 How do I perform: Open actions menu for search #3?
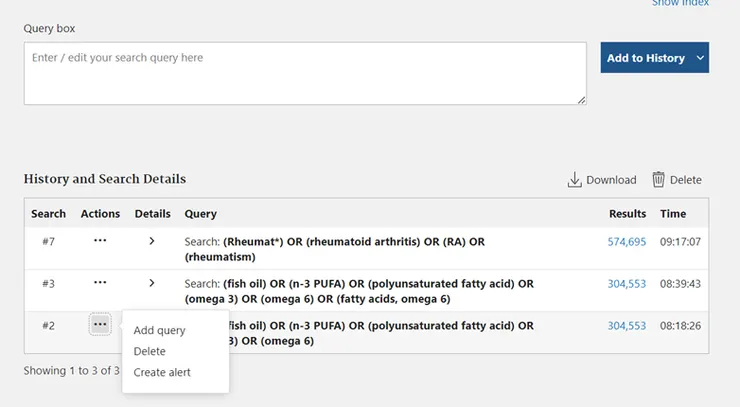[x=100, y=283]
